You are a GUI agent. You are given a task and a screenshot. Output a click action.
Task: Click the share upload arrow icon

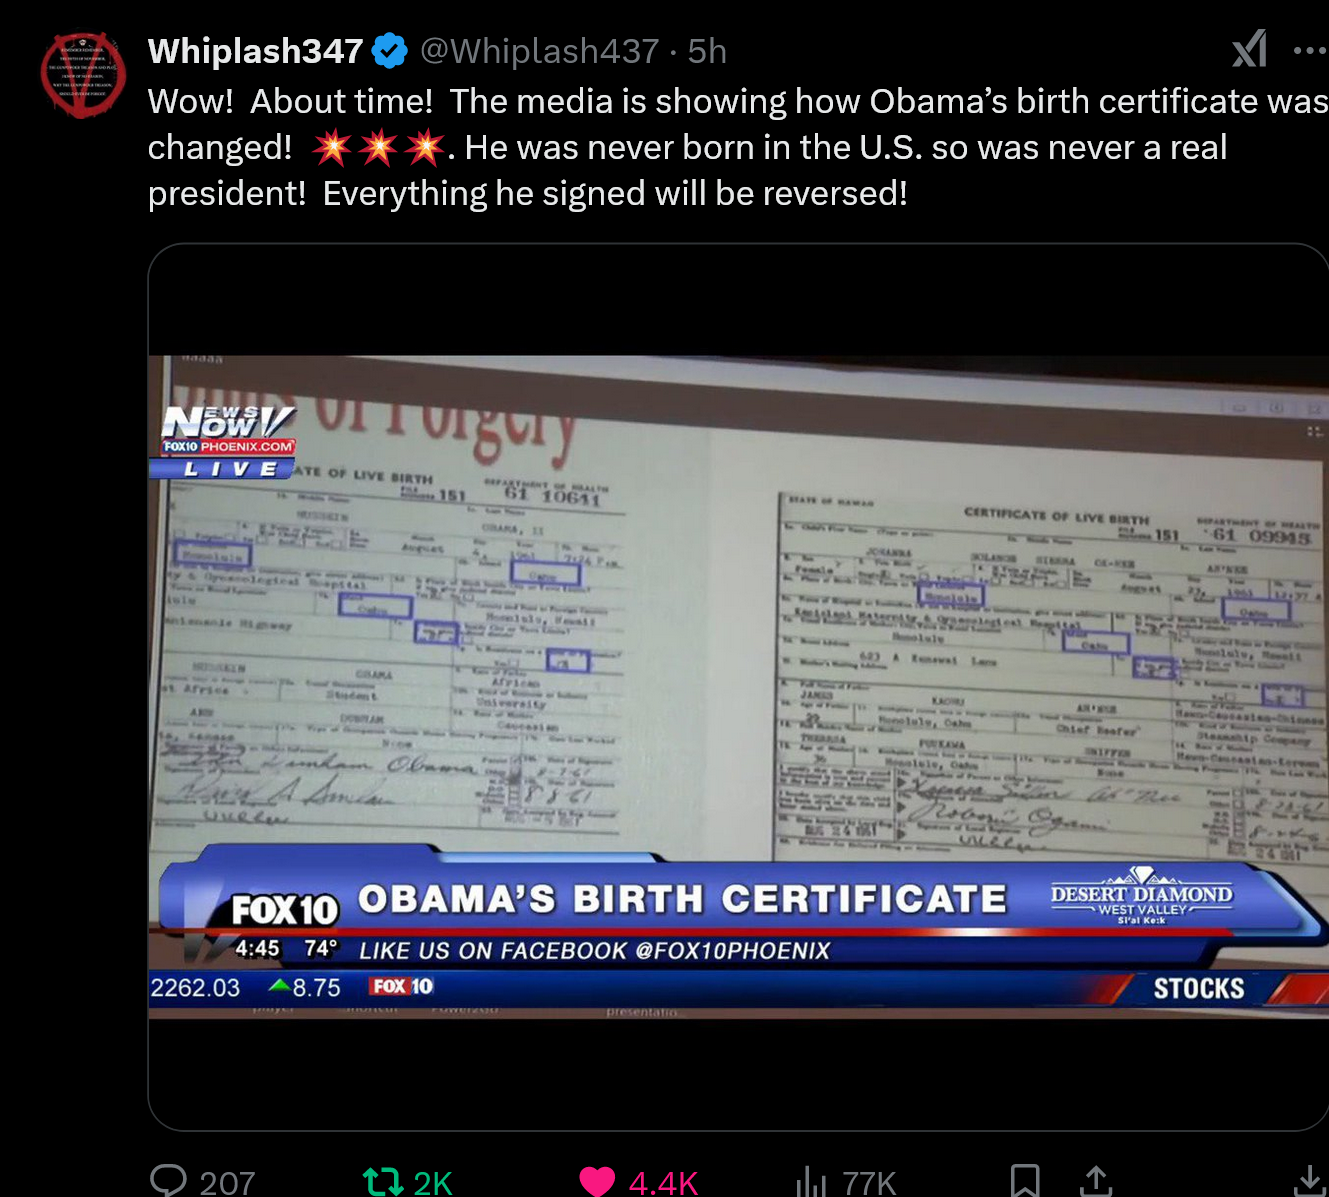click(x=1096, y=1181)
